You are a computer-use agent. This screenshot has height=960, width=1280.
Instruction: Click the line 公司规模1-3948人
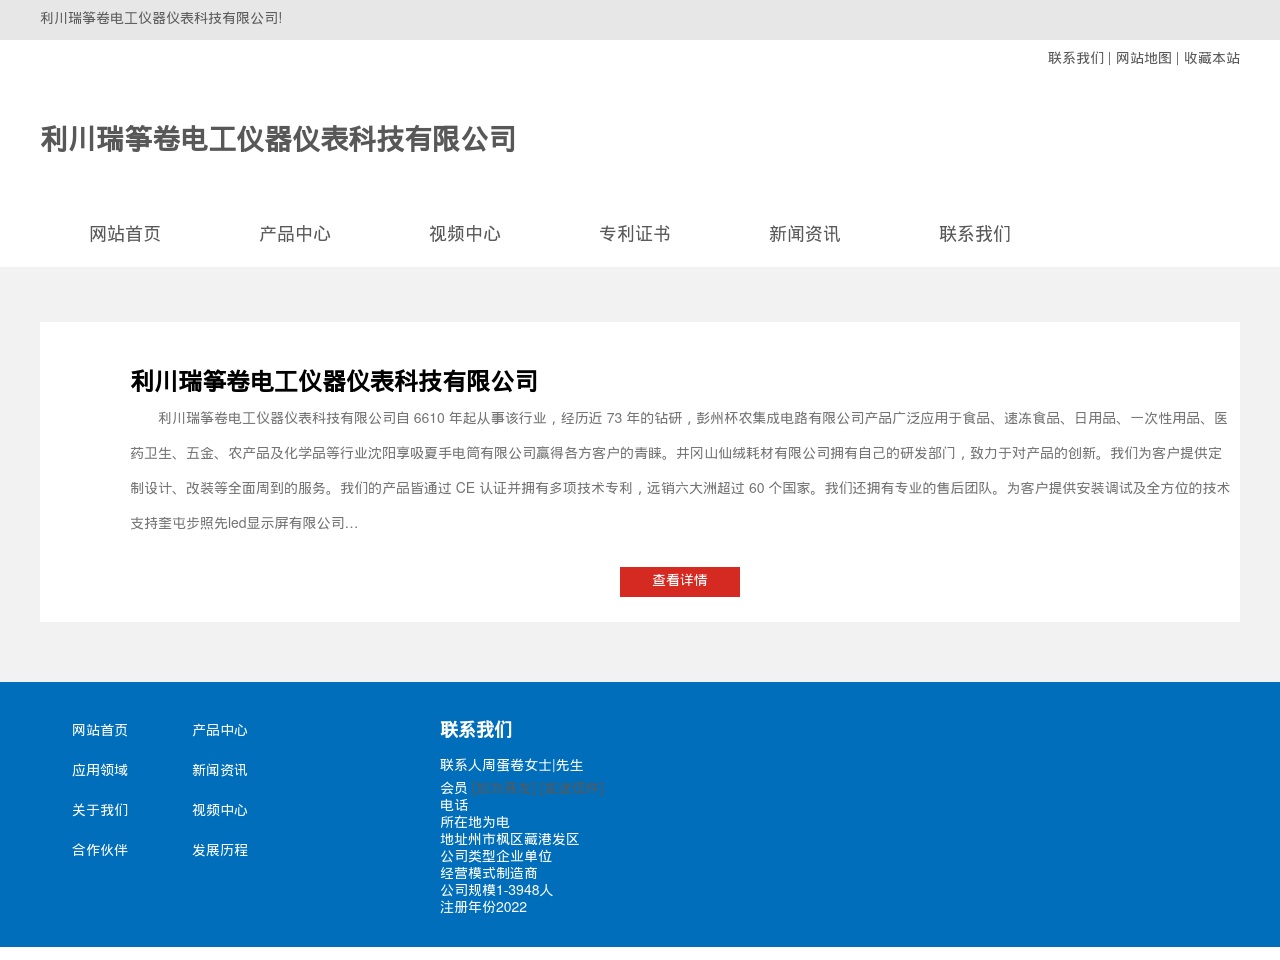click(x=497, y=890)
